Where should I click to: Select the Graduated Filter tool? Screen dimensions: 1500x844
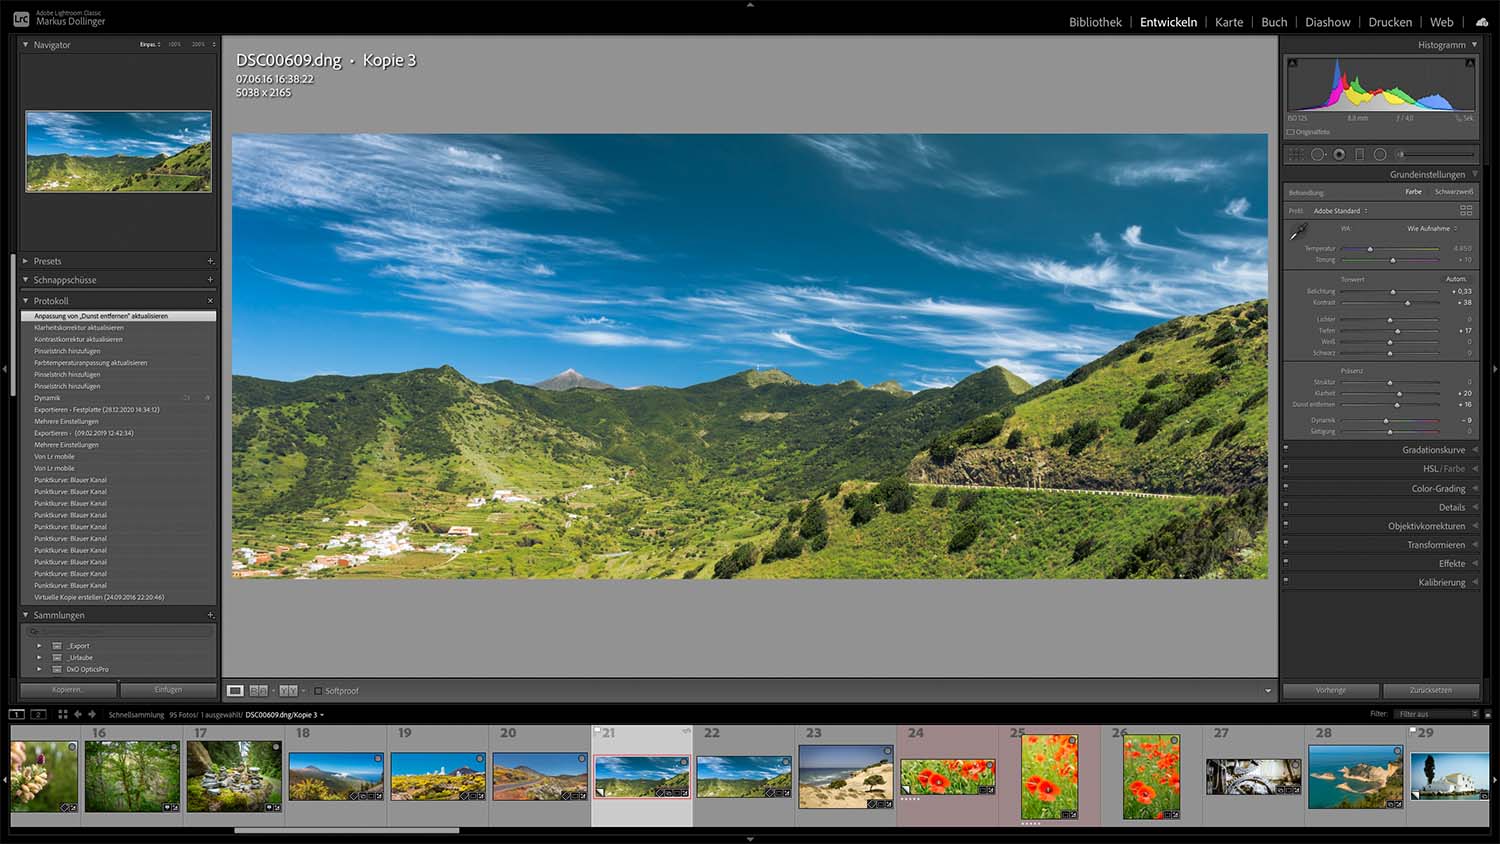pyautogui.click(x=1362, y=154)
